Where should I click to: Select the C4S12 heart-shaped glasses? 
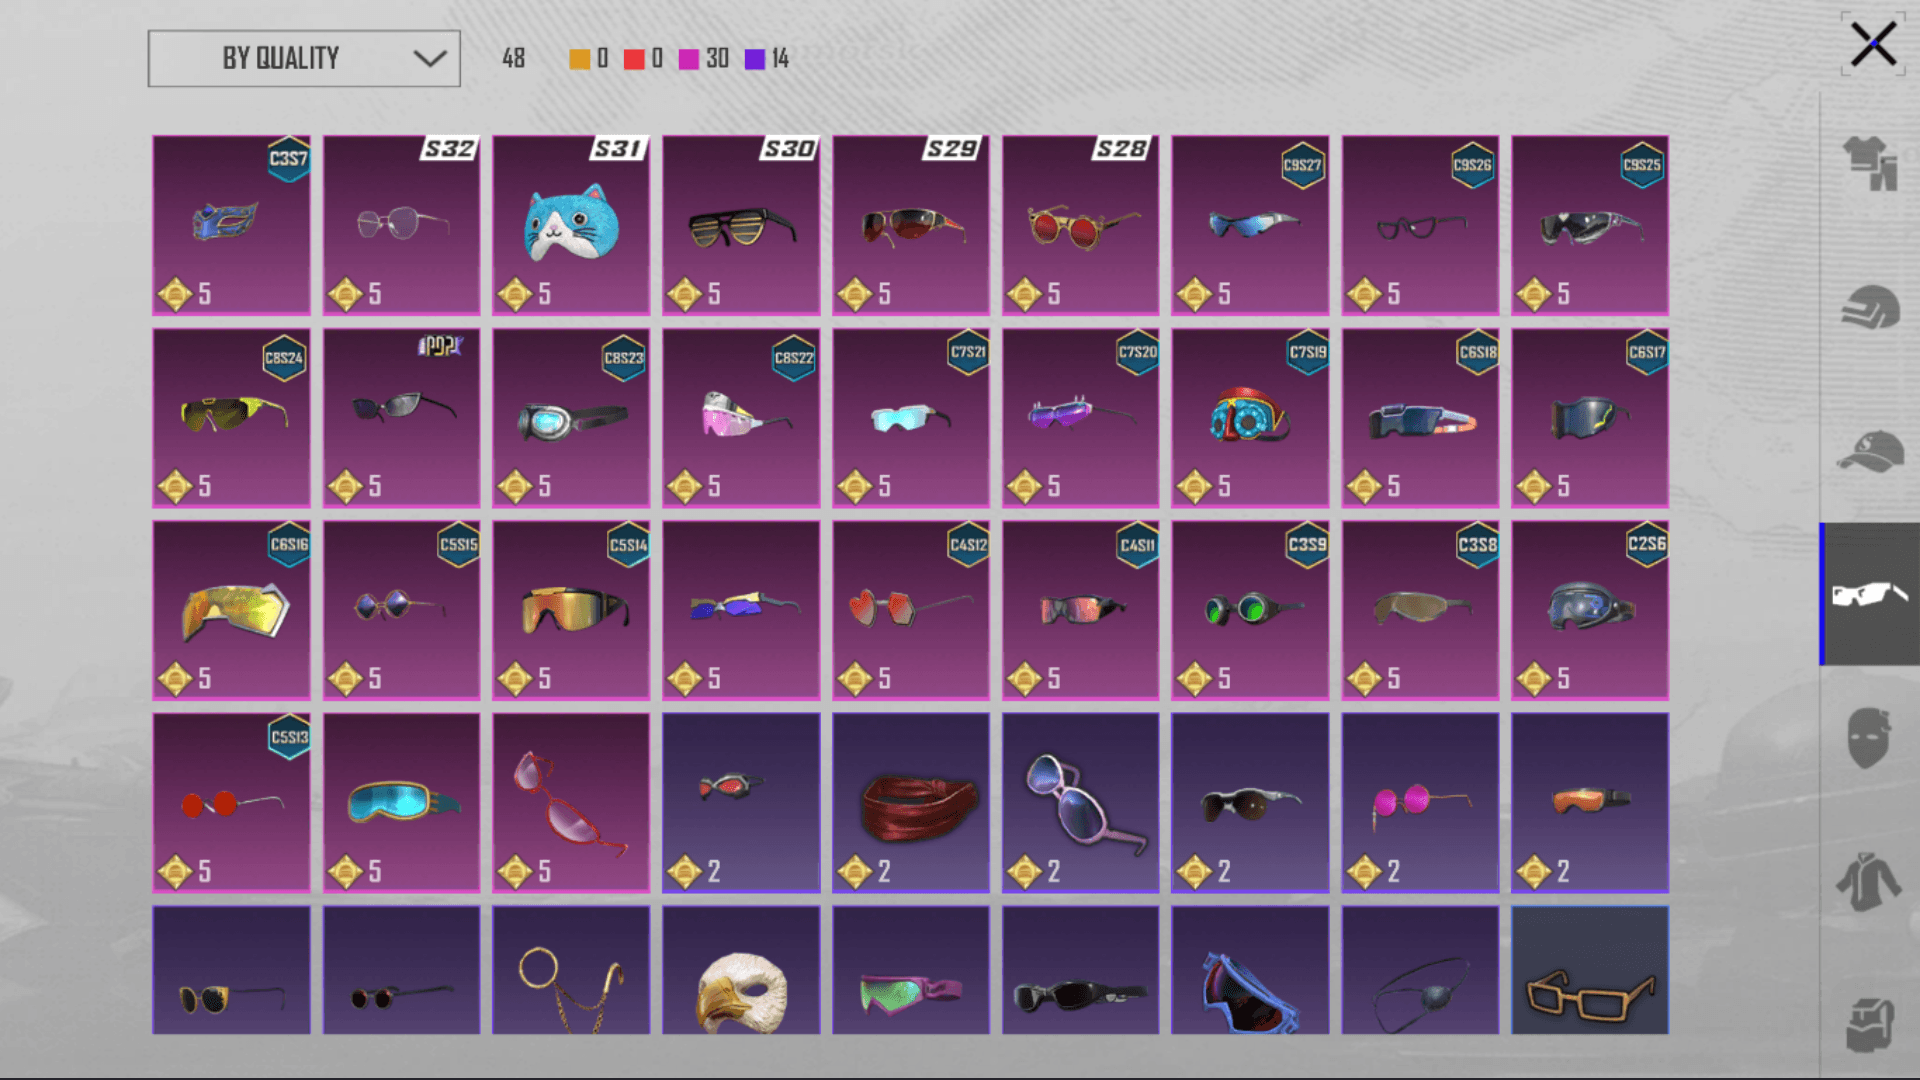(911, 610)
